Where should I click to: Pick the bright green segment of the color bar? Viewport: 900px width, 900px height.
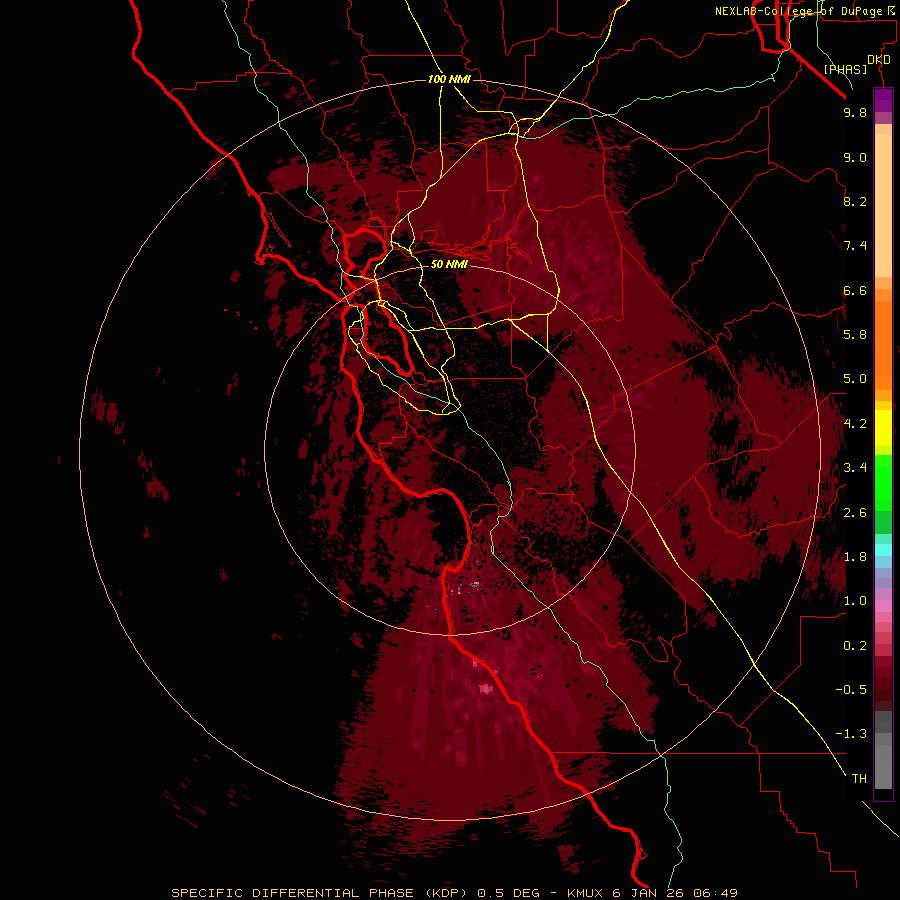883,484
